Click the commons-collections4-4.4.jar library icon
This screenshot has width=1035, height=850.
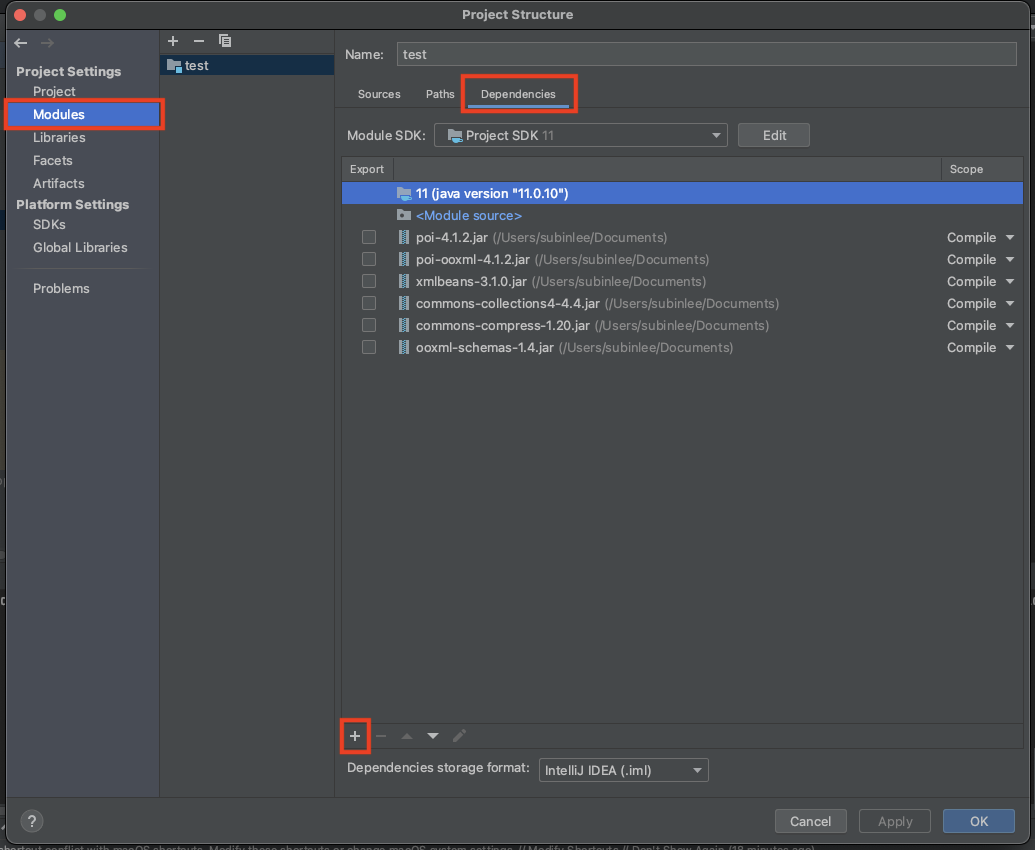tap(403, 304)
